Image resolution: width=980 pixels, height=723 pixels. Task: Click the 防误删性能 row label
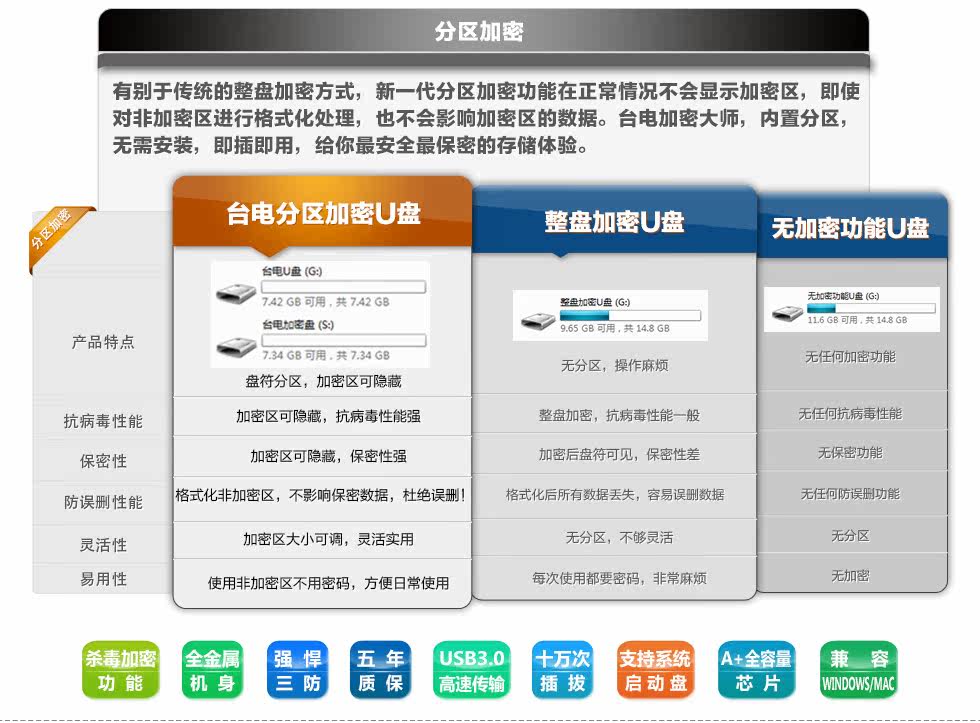[103, 502]
